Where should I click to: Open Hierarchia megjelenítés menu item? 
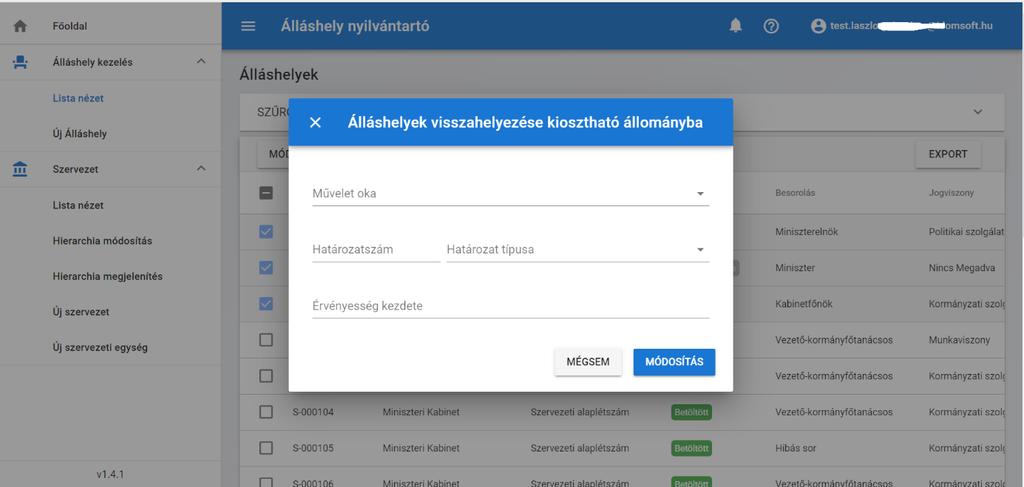pos(108,276)
